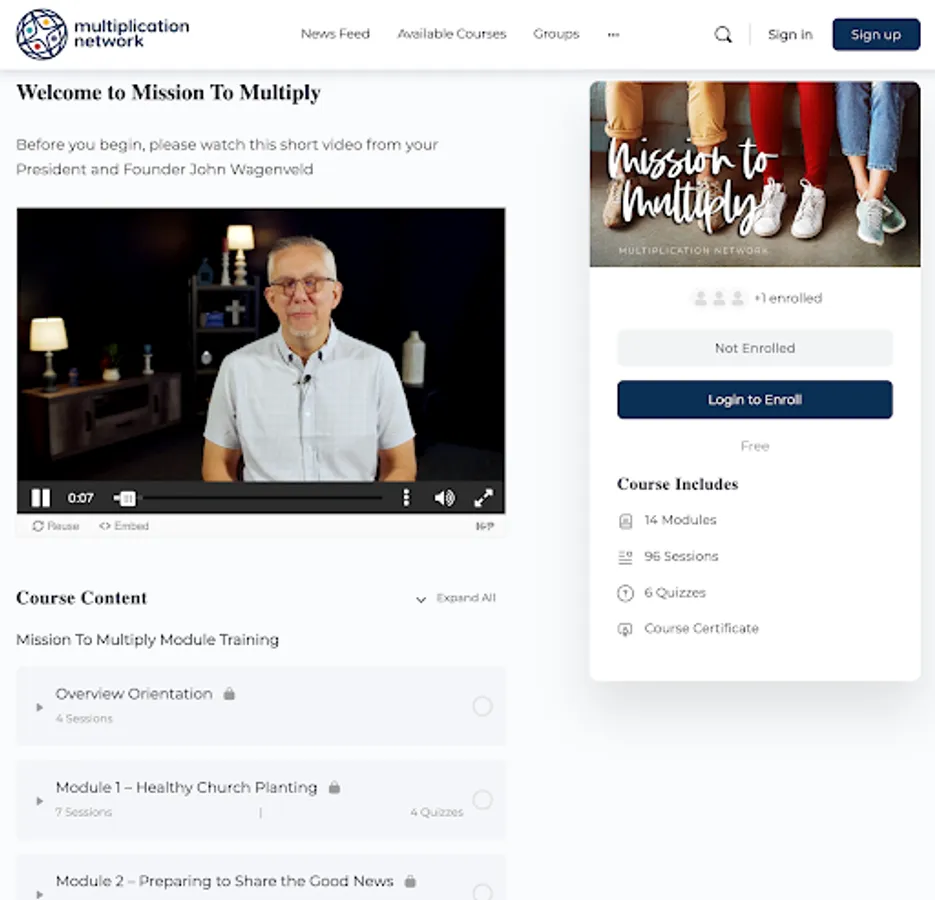Click 'Mission To Multiply Module Training' heading
The image size is (935, 900).
[147, 639]
